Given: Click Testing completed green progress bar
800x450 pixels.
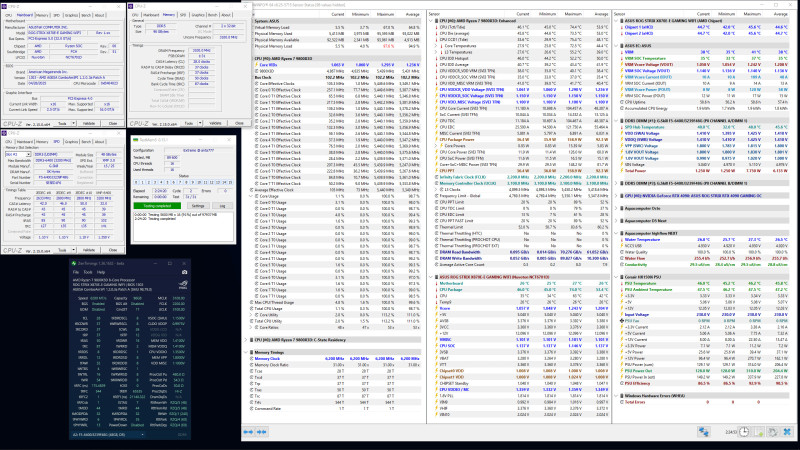Looking at the screenshot, I should 157,206.
